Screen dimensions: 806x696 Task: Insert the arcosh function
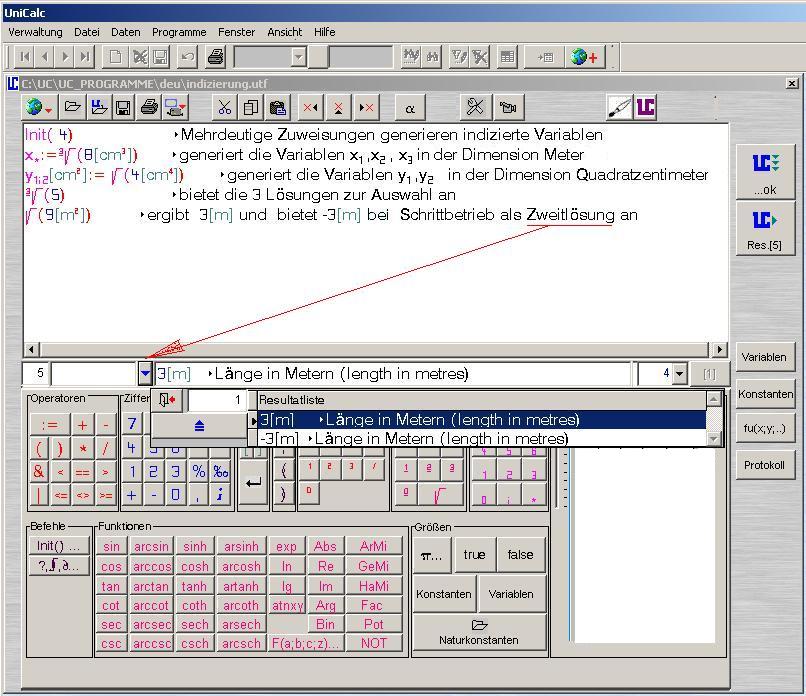pyautogui.click(x=241, y=566)
